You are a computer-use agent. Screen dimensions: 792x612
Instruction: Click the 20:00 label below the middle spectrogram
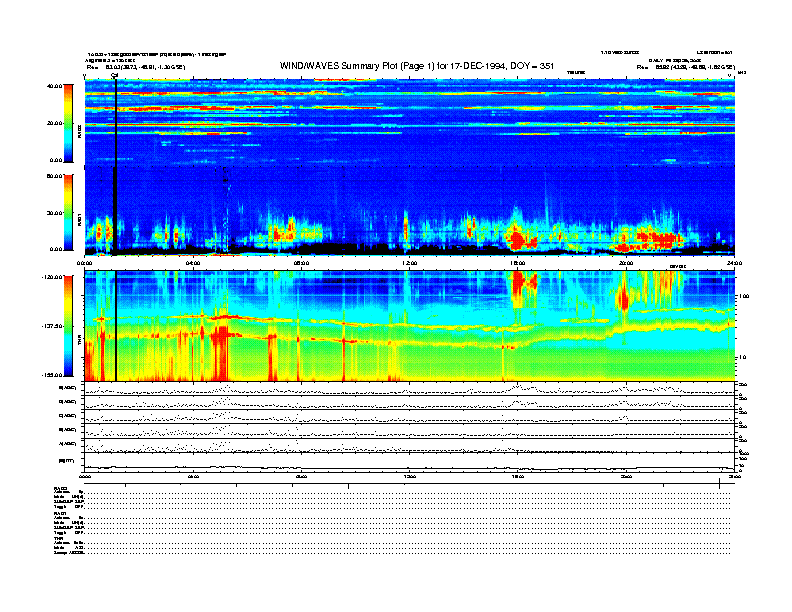tap(626, 263)
